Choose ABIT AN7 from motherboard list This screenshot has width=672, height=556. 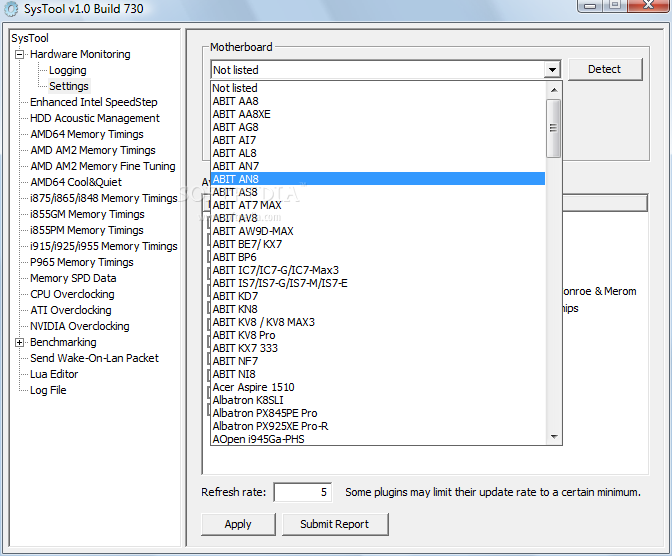[378, 166]
